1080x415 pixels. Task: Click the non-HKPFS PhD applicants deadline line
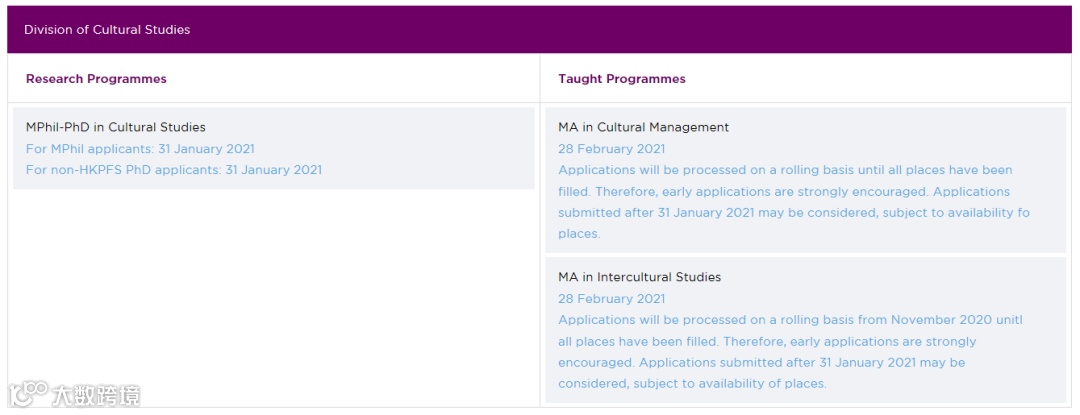[174, 170]
